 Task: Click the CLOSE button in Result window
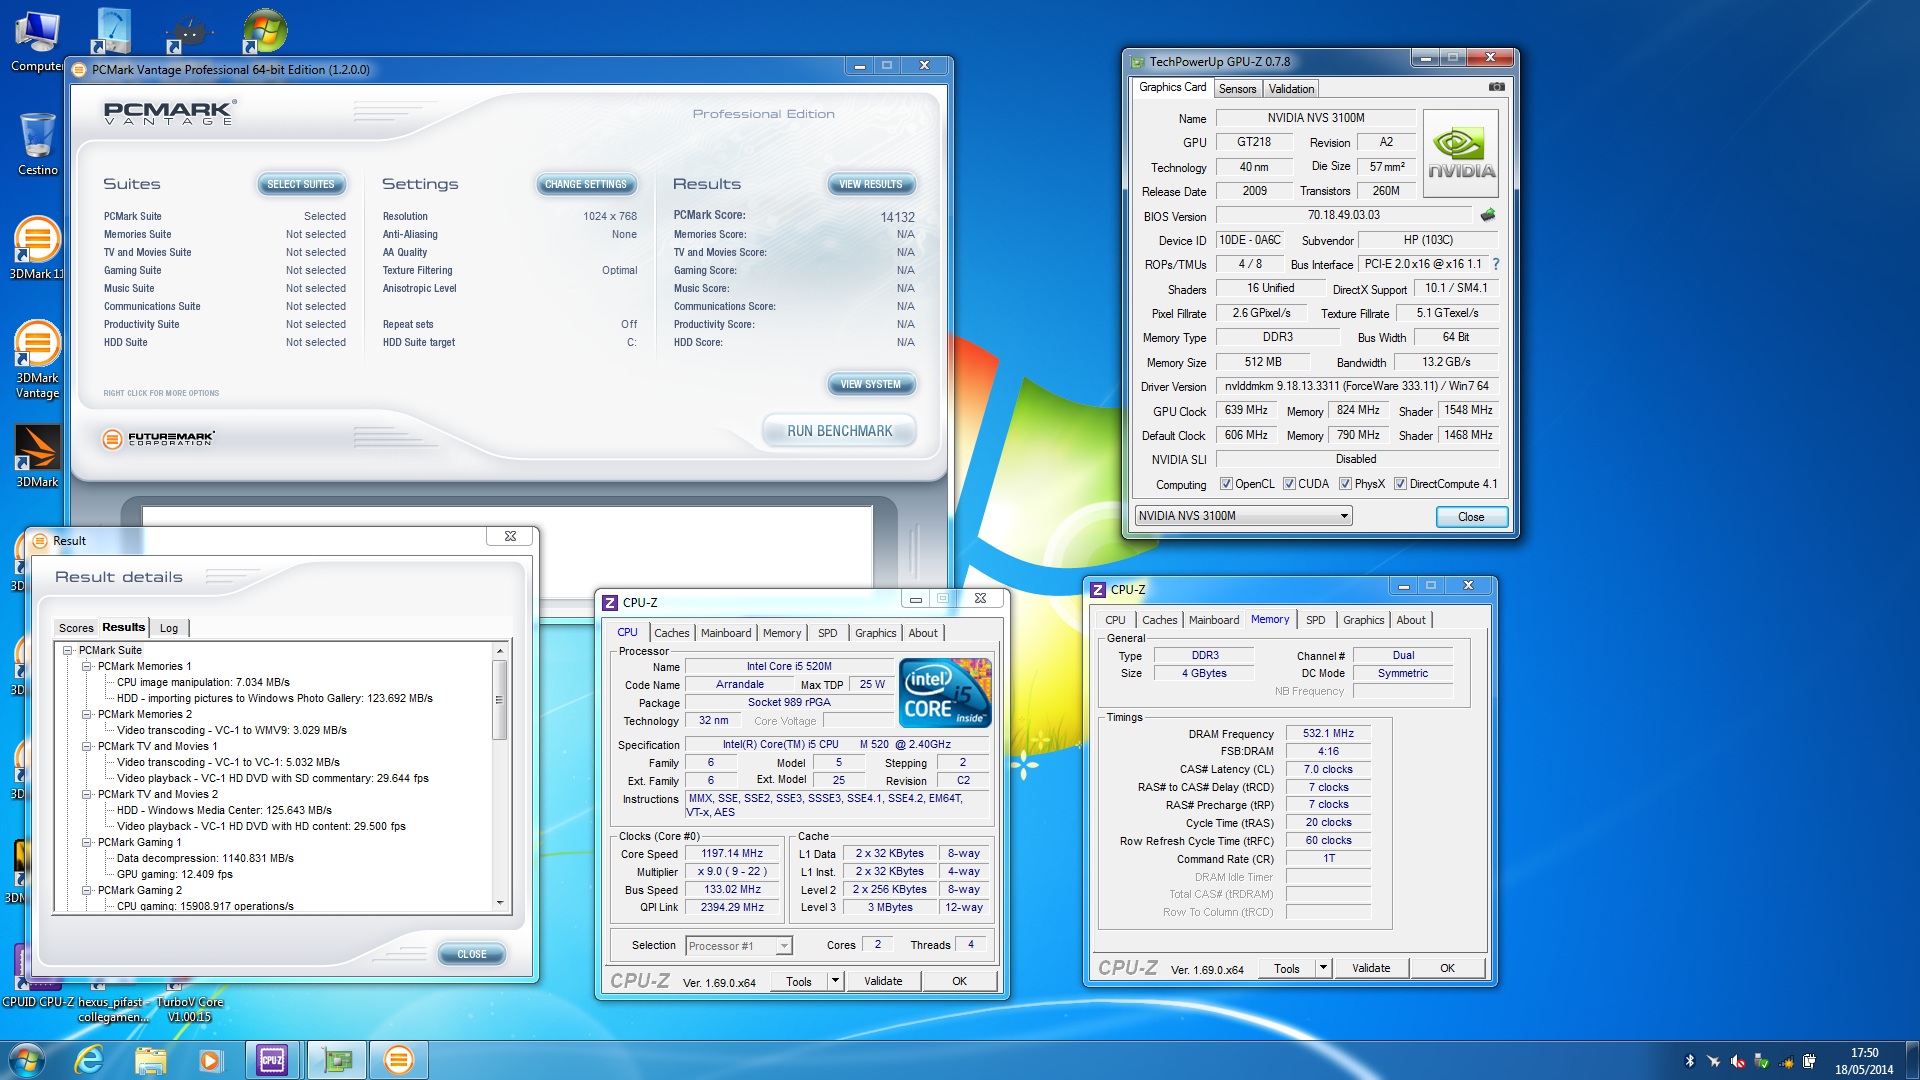coord(472,954)
